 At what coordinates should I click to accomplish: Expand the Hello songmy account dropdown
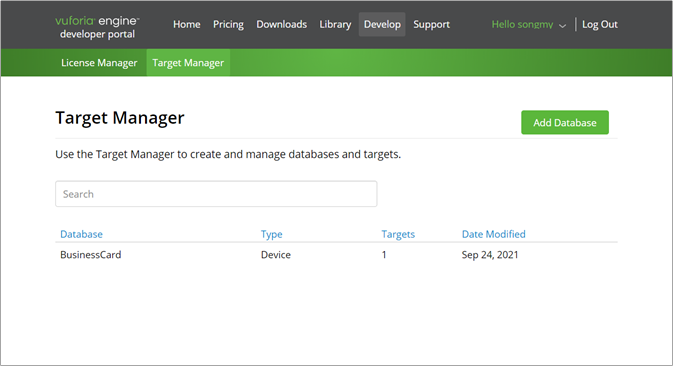click(x=528, y=24)
